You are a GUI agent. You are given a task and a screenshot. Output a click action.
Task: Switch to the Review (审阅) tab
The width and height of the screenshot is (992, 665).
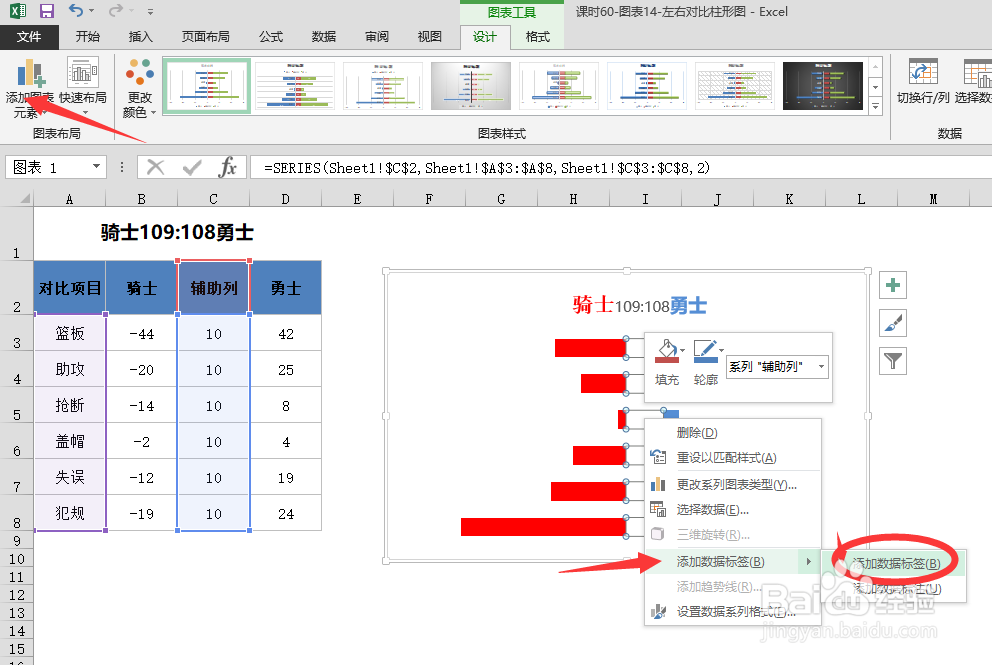(377, 37)
